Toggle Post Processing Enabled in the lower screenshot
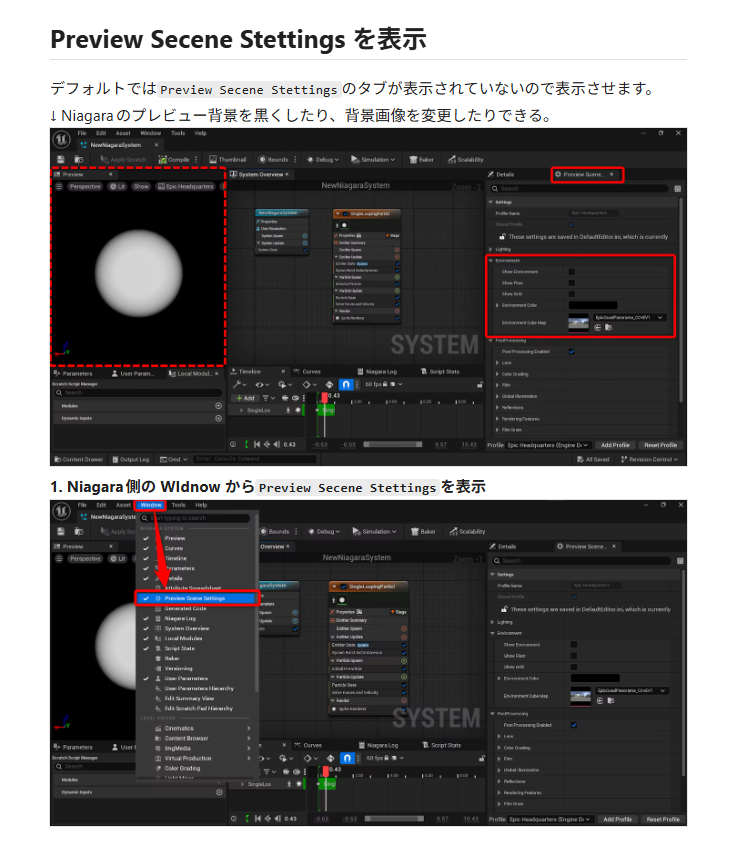 [574, 725]
